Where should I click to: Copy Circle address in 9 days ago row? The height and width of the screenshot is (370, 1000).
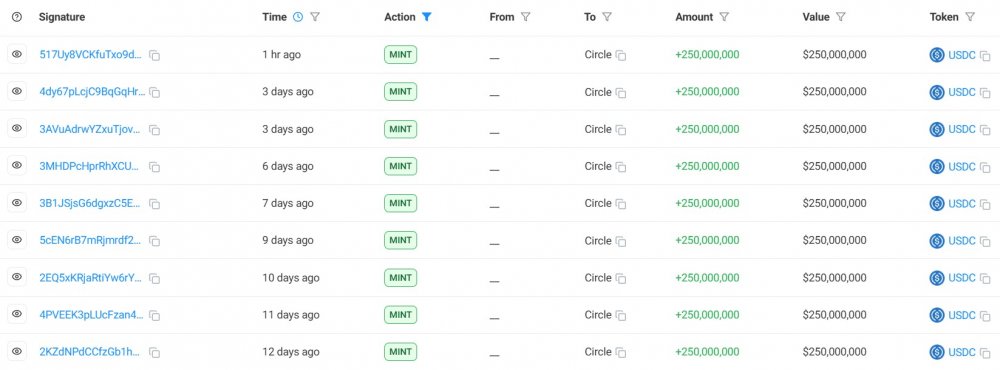coord(621,241)
